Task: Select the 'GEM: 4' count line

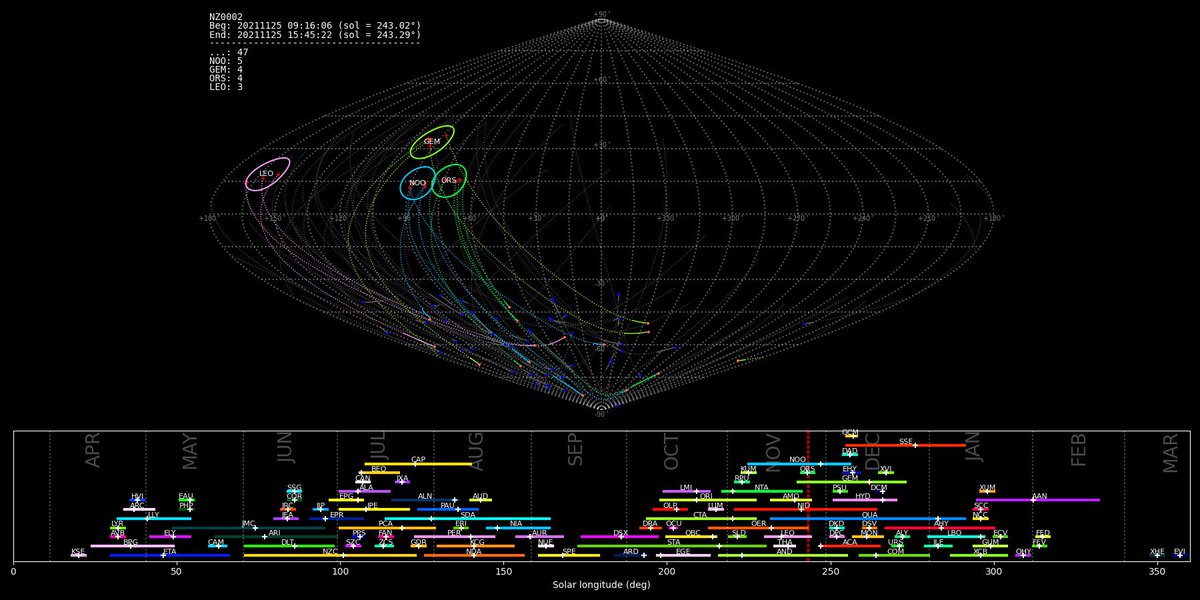Action: (x=226, y=70)
